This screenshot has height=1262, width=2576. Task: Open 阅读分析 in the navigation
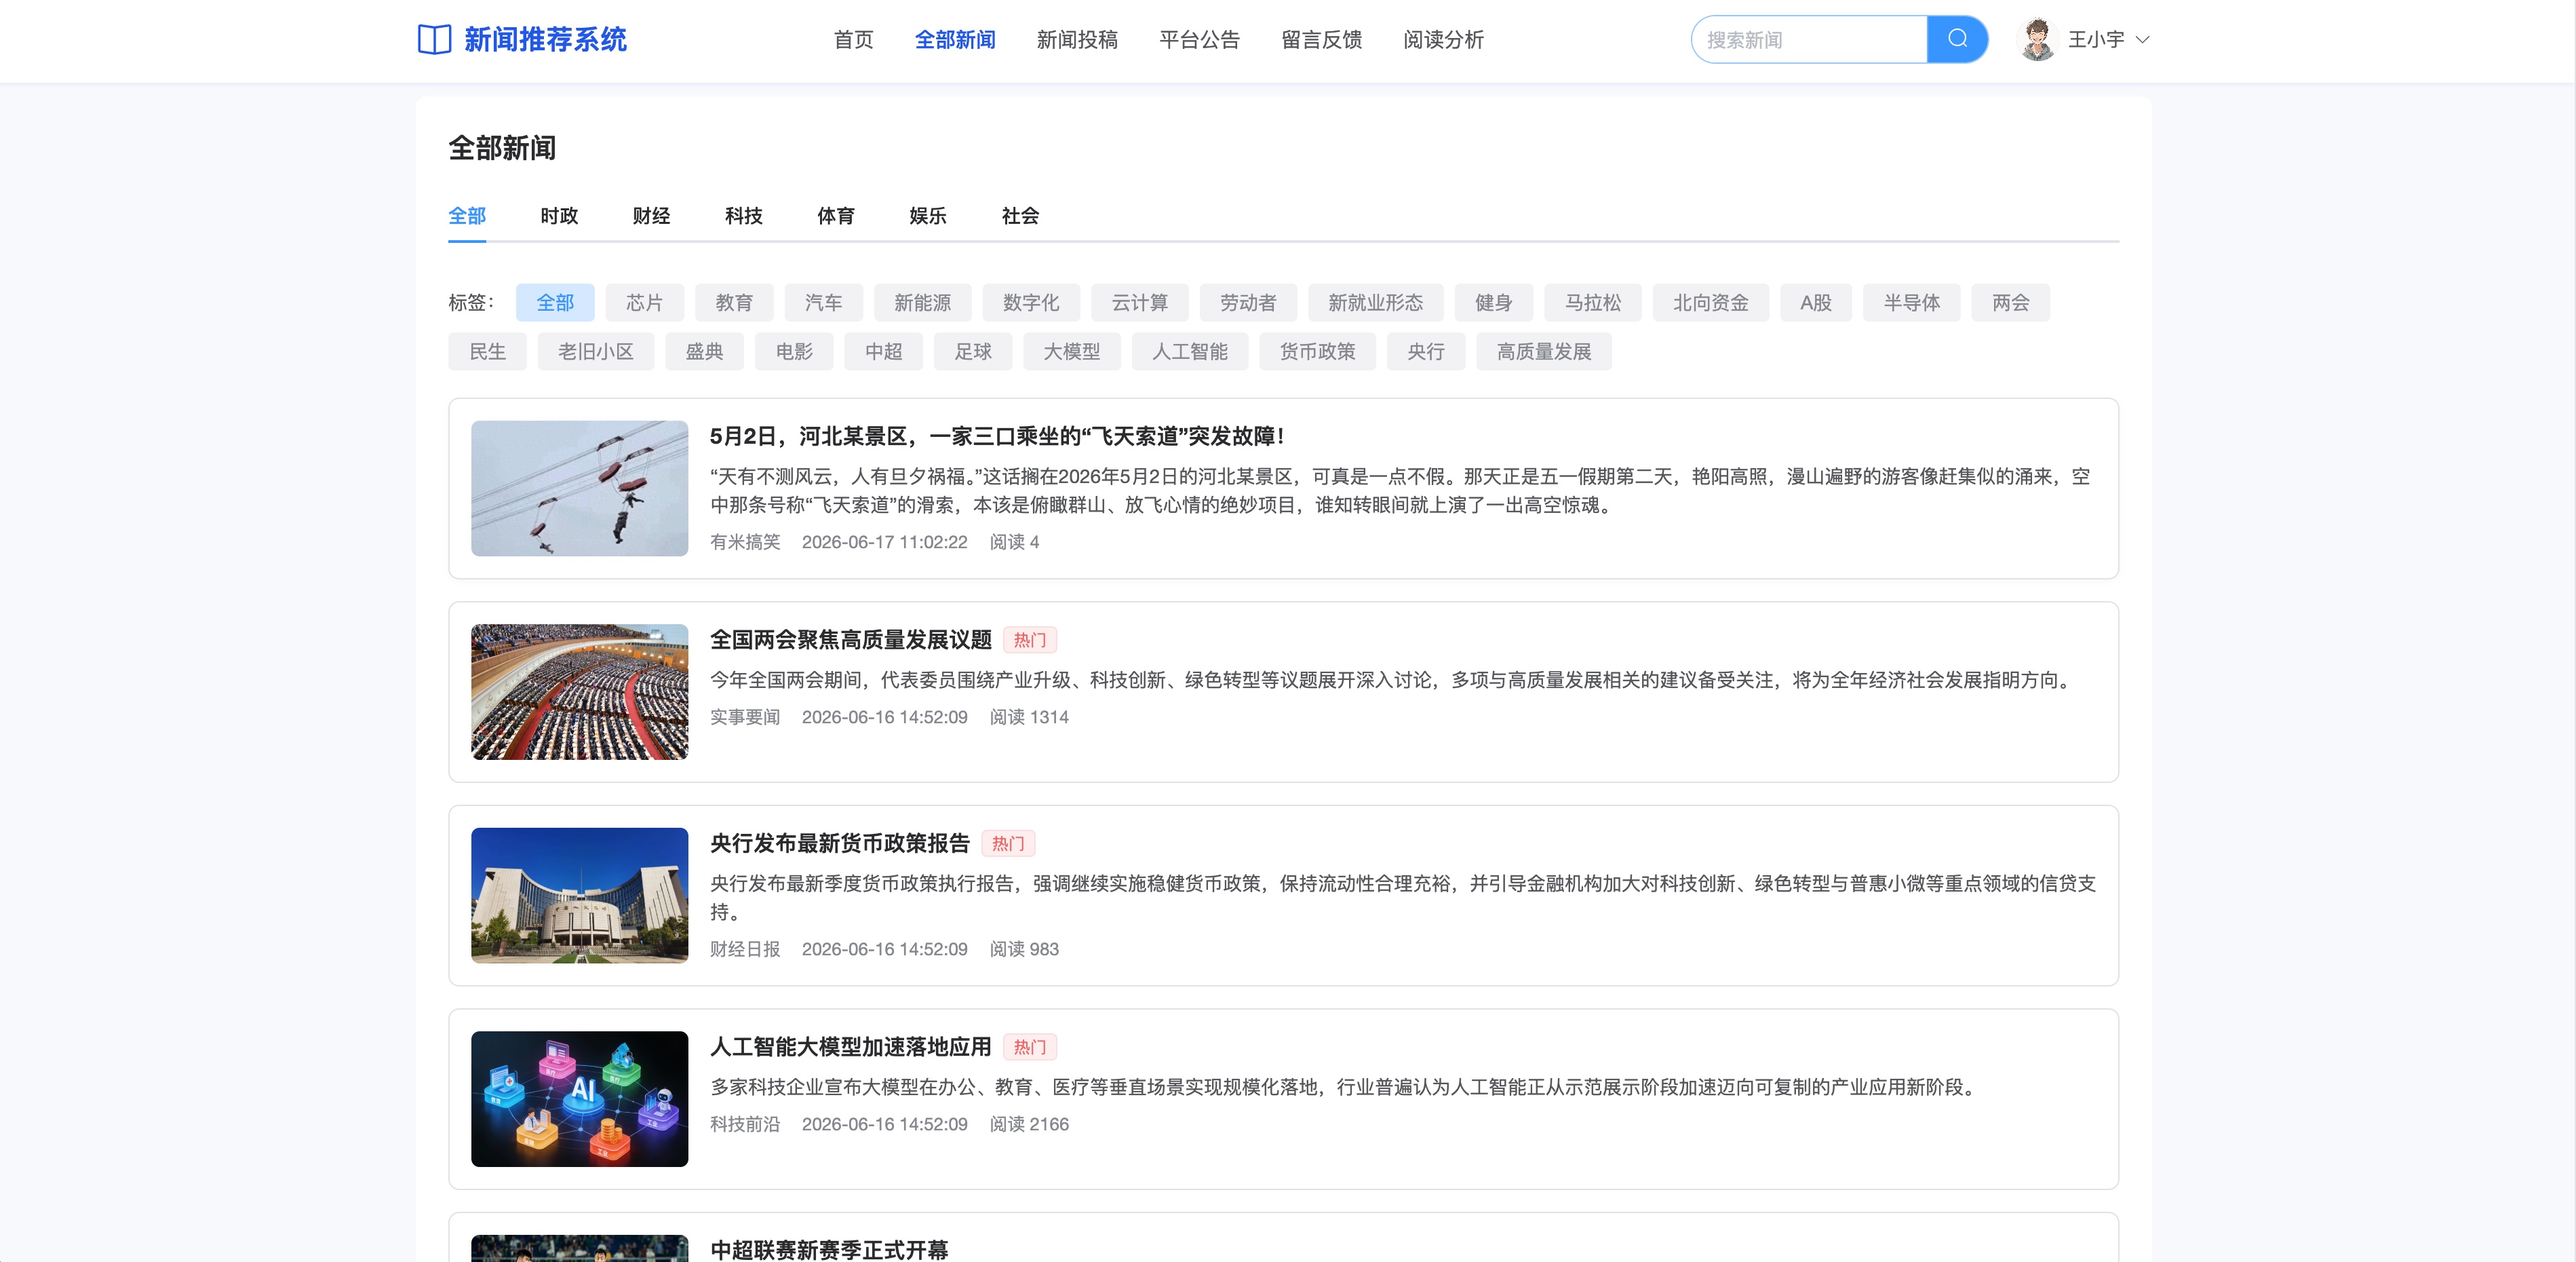click(1443, 39)
